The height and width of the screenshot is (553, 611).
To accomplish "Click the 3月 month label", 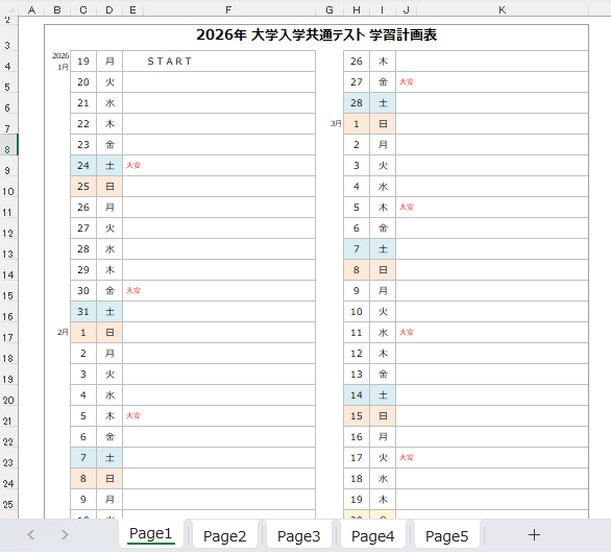I will (x=336, y=124).
